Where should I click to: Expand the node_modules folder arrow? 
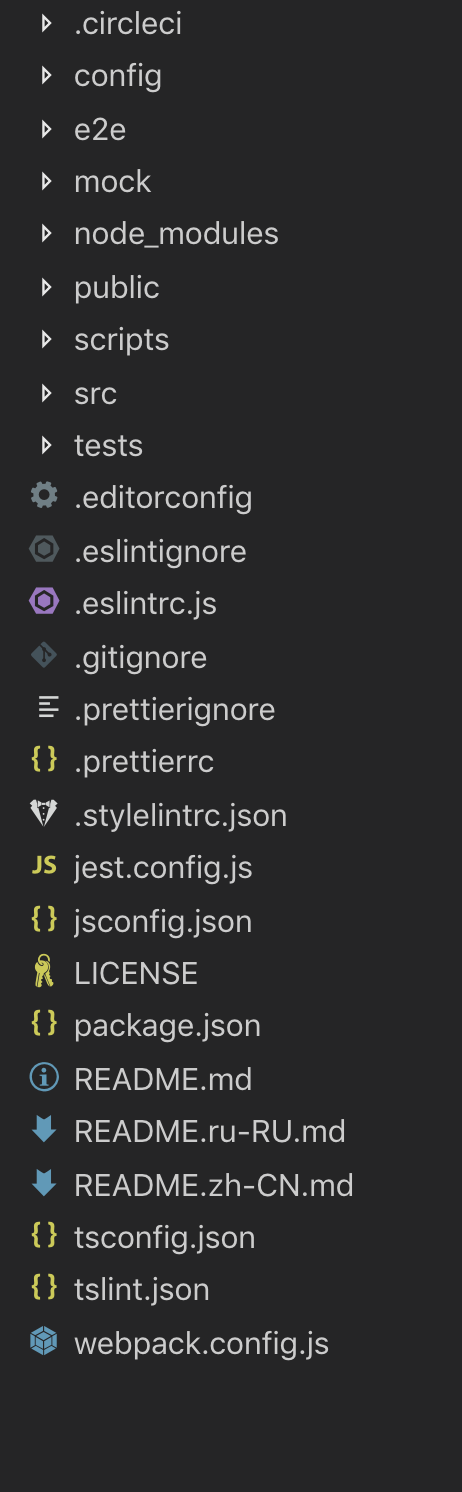point(46,234)
